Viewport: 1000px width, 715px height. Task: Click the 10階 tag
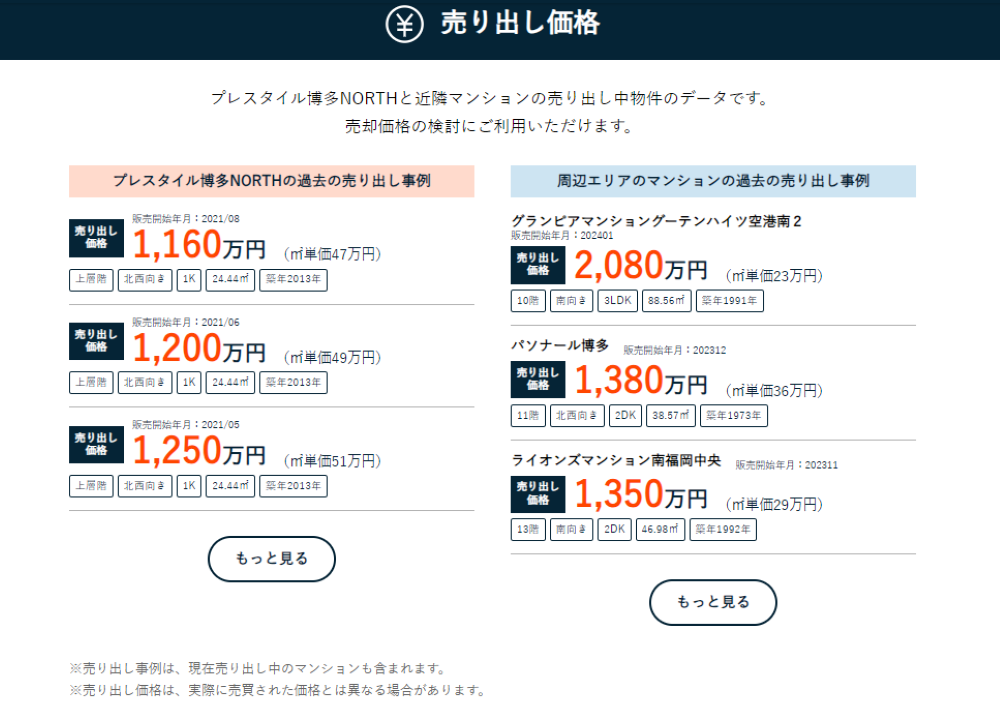tap(528, 301)
